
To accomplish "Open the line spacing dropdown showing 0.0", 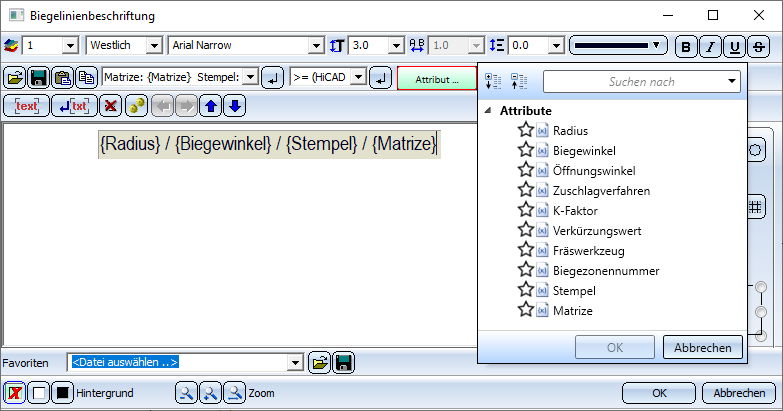I will pyautogui.click(x=556, y=45).
